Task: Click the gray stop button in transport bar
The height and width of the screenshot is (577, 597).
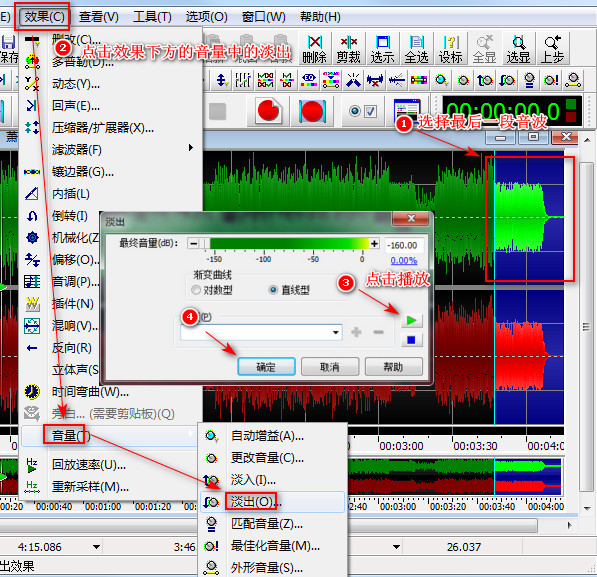Action: click(x=217, y=111)
